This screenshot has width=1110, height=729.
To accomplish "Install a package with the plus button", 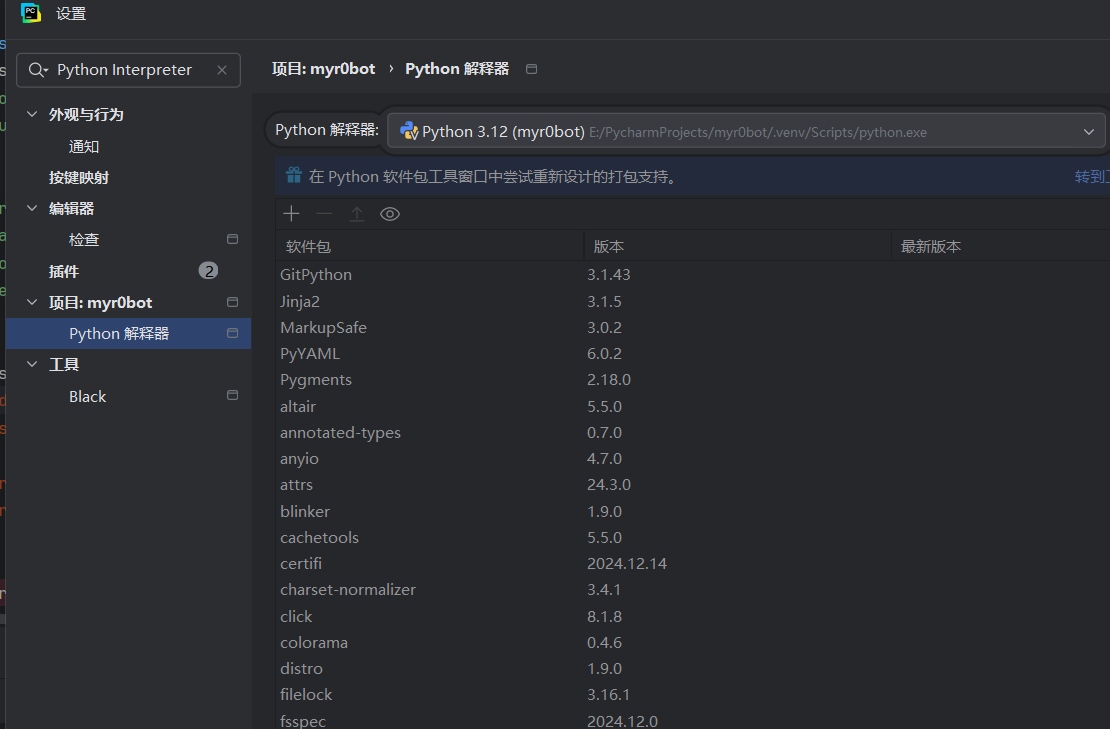I will 291,214.
